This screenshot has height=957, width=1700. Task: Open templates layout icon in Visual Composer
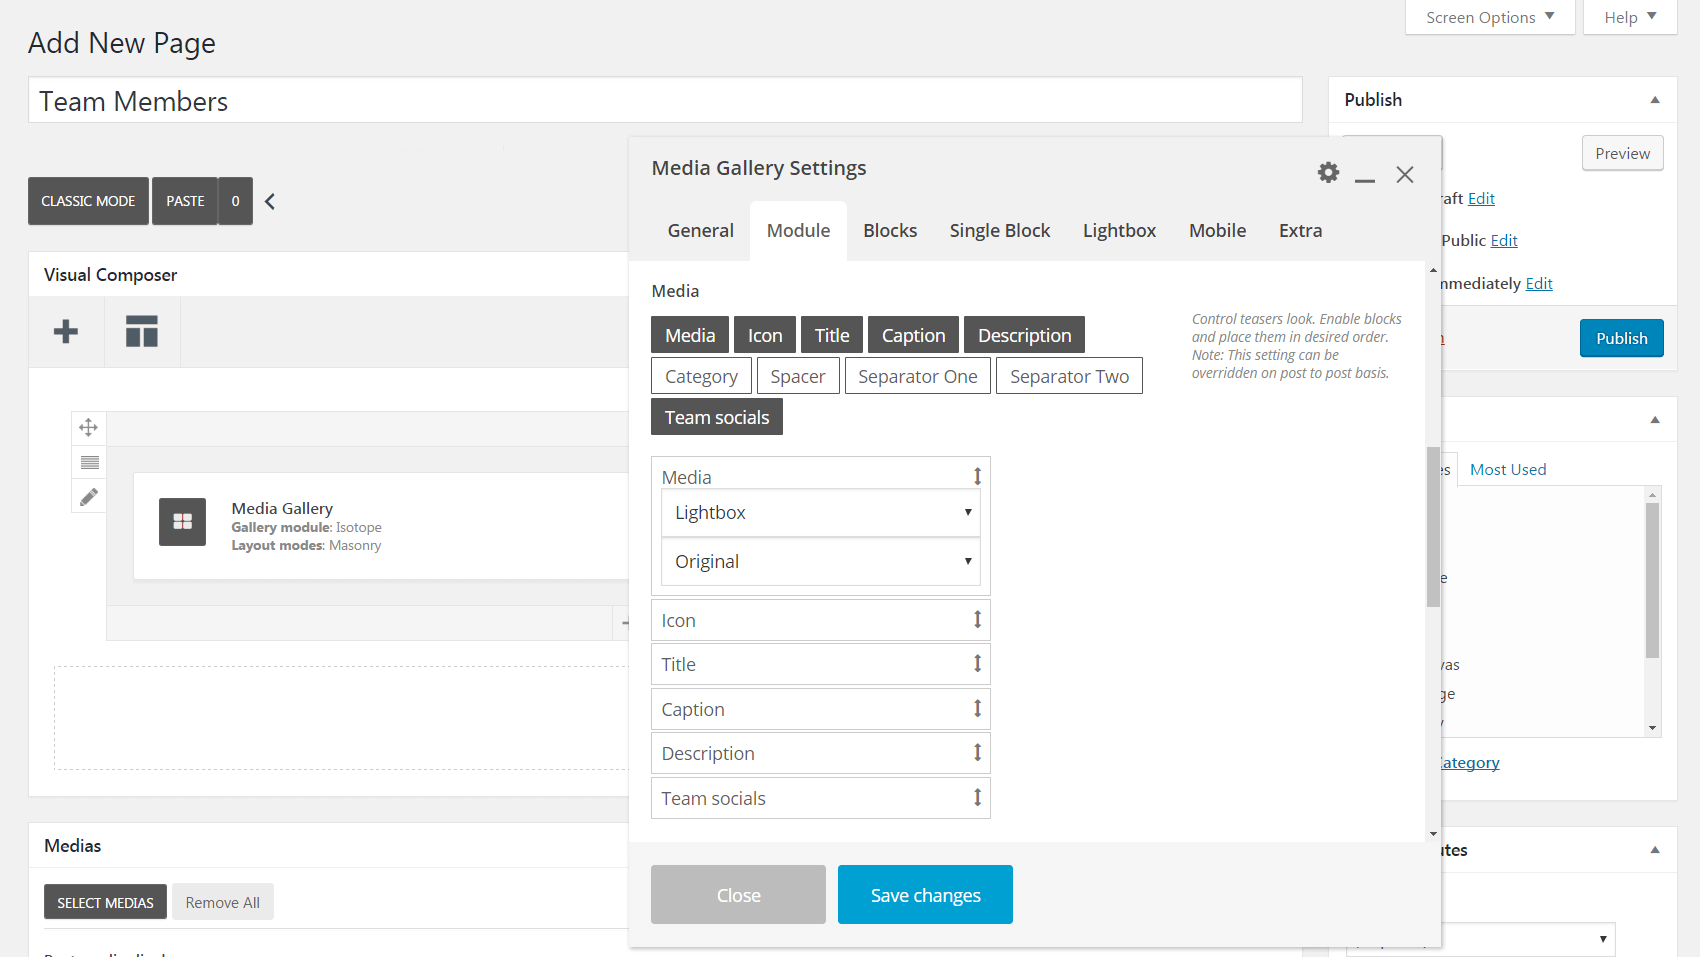(142, 331)
